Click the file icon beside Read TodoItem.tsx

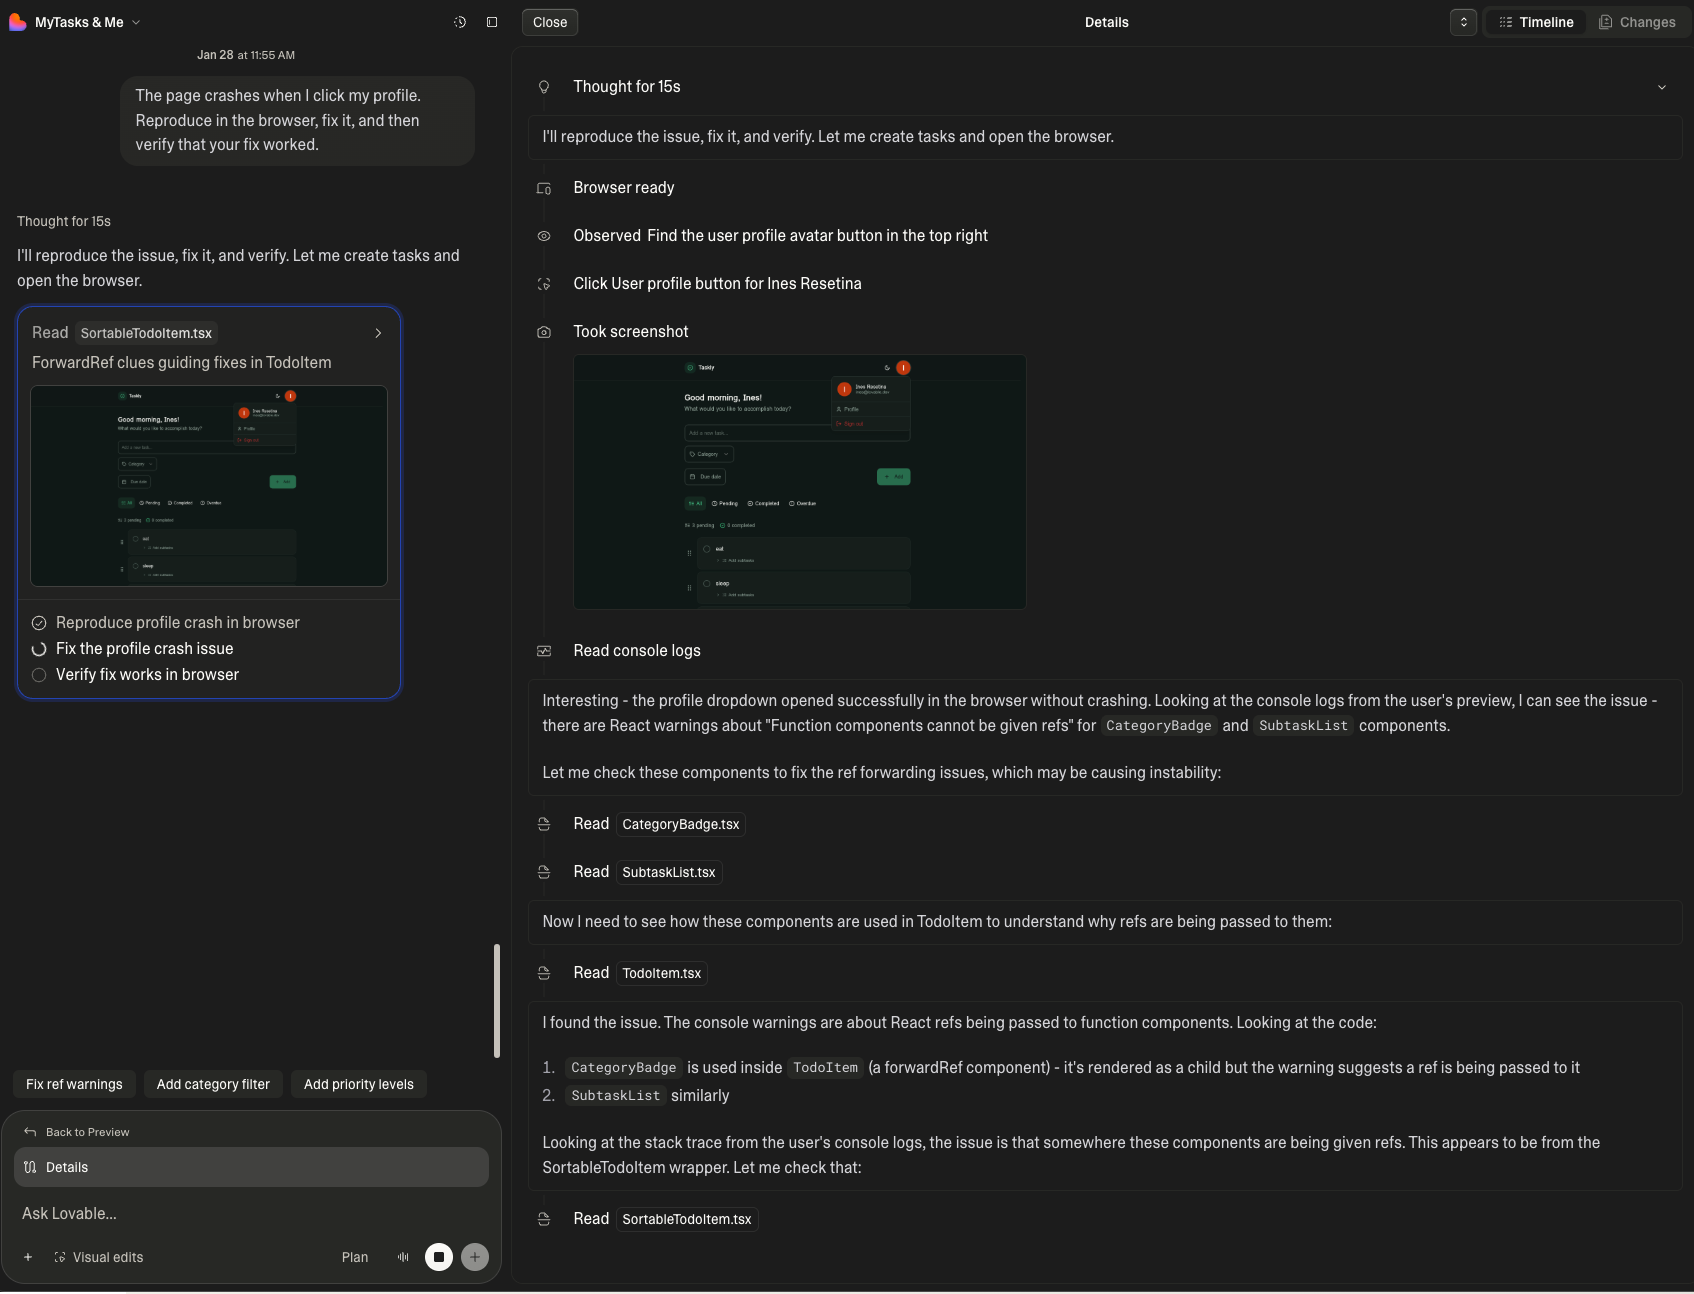pyautogui.click(x=544, y=972)
